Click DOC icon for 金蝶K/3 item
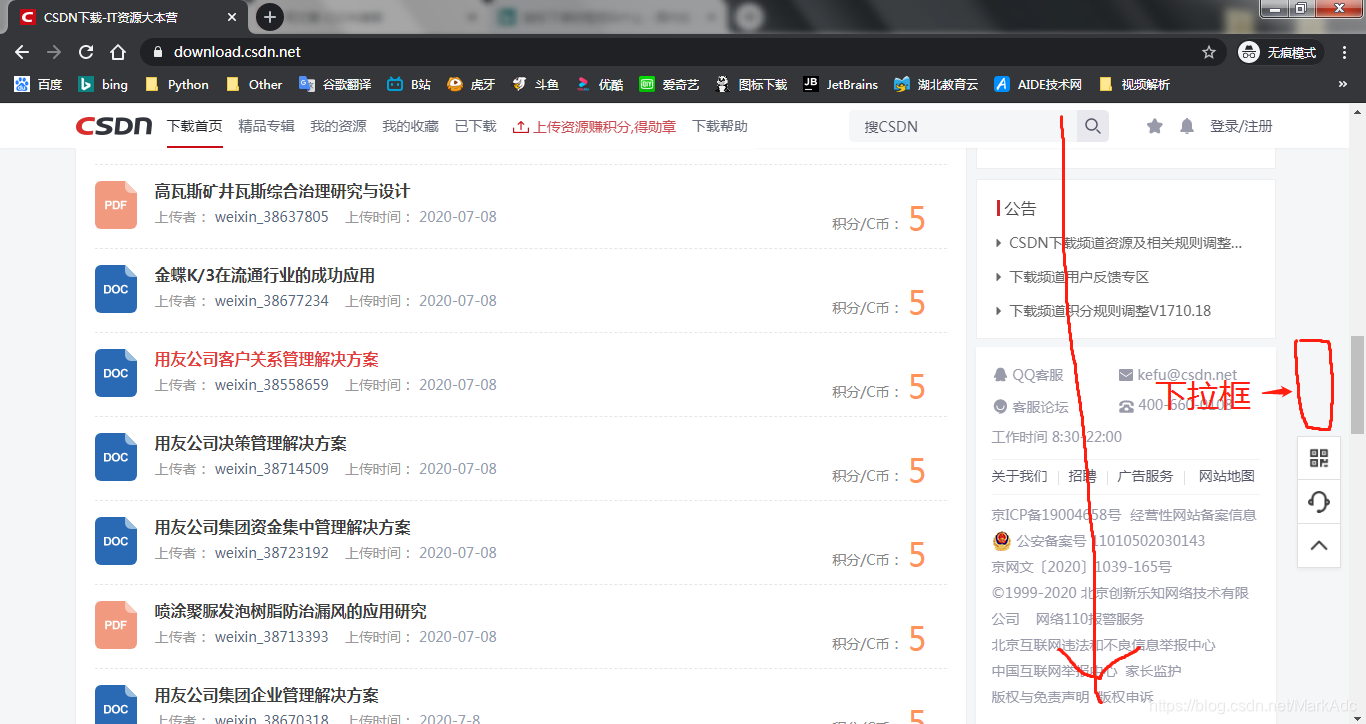The image size is (1366, 724). coord(116,289)
